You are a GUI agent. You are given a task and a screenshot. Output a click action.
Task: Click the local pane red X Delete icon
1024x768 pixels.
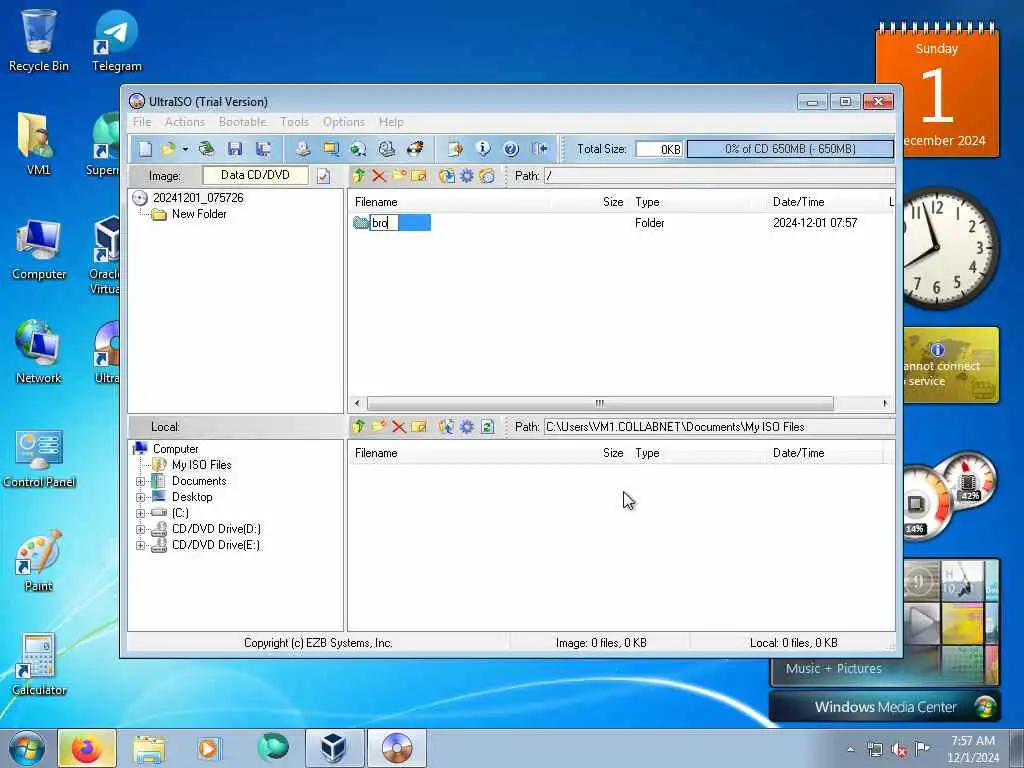coord(399,427)
